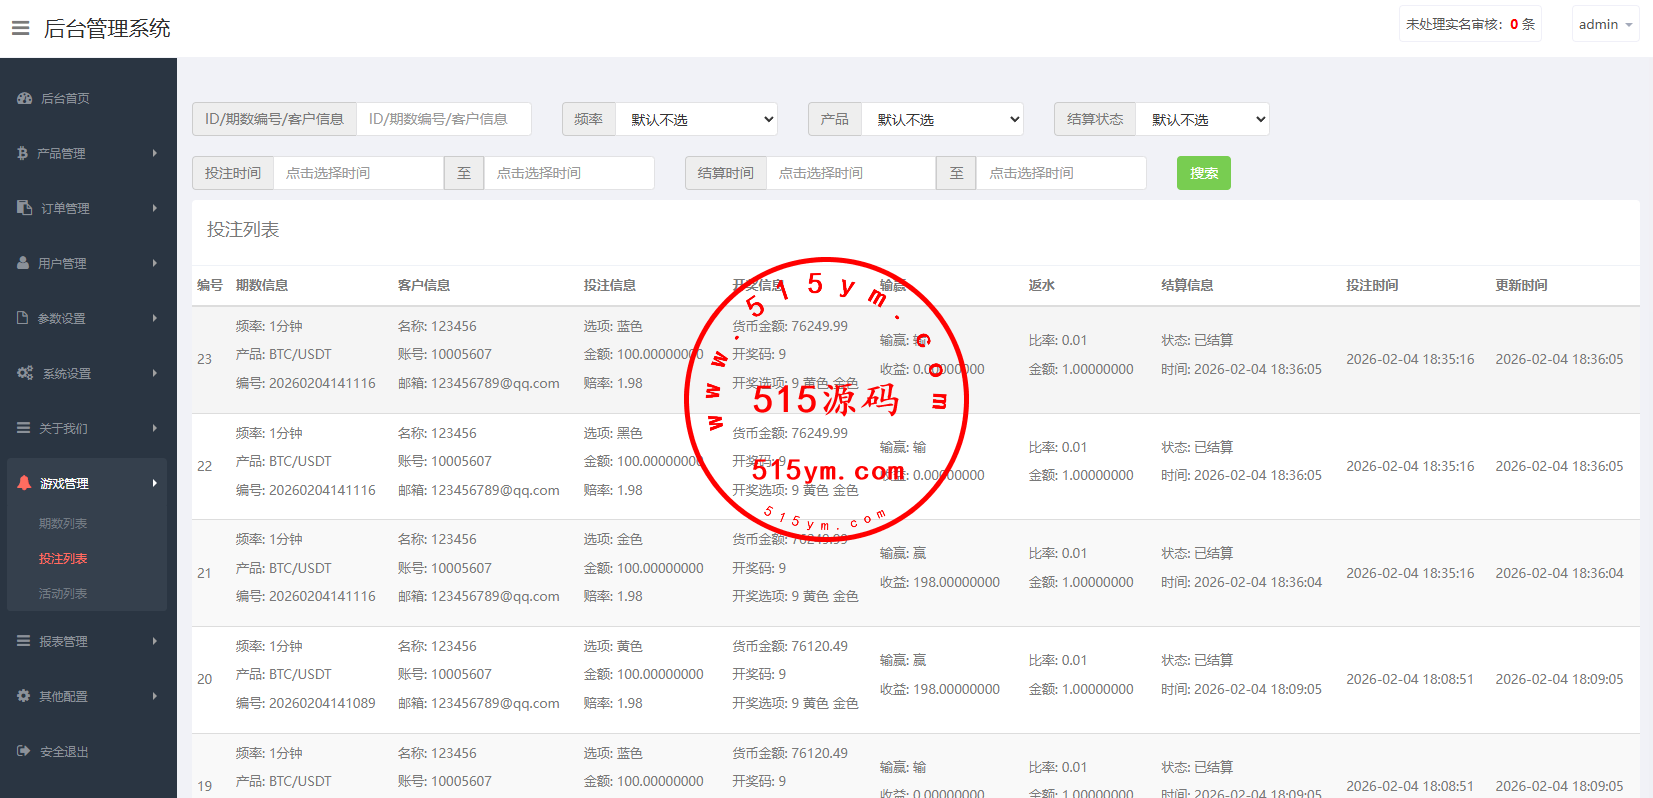
Task: Click the dashboard icon beside 后台首页
Action: [x=25, y=98]
